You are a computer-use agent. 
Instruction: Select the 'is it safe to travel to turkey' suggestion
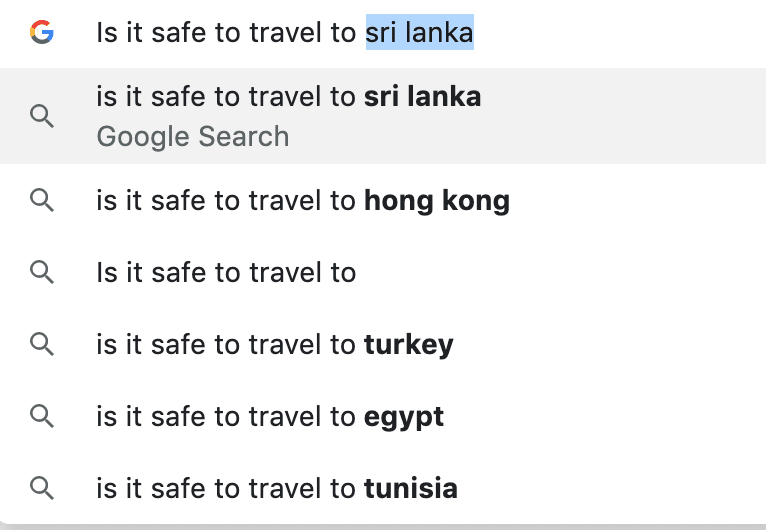(x=383, y=344)
